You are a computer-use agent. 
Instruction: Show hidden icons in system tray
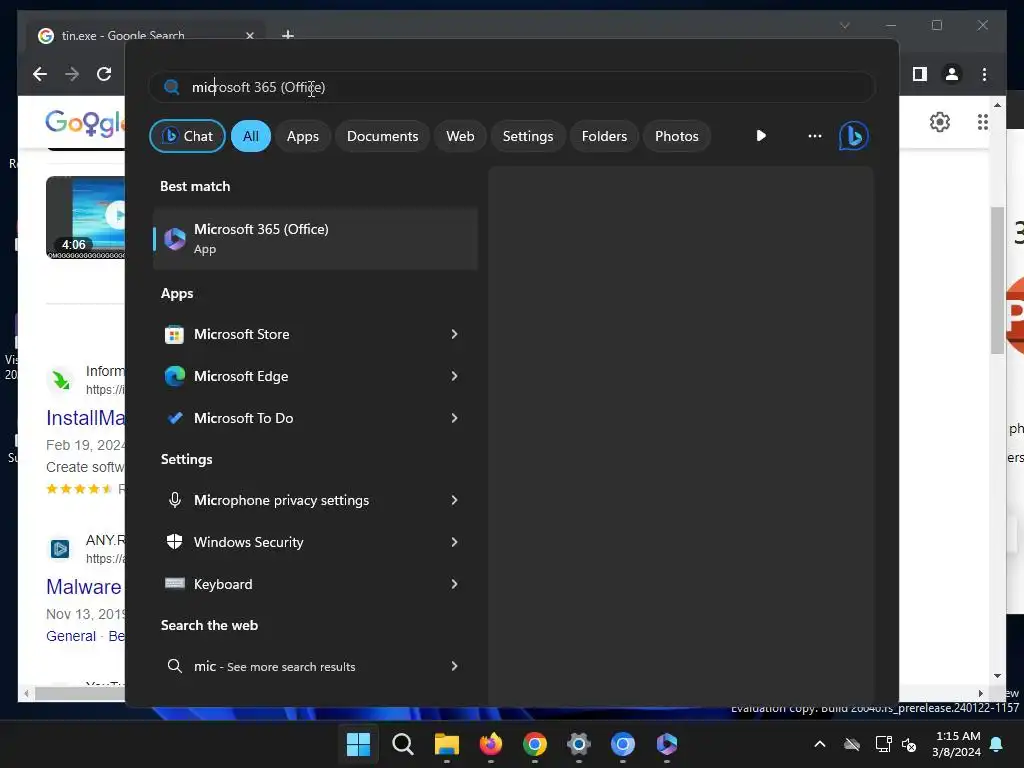pyautogui.click(x=820, y=744)
